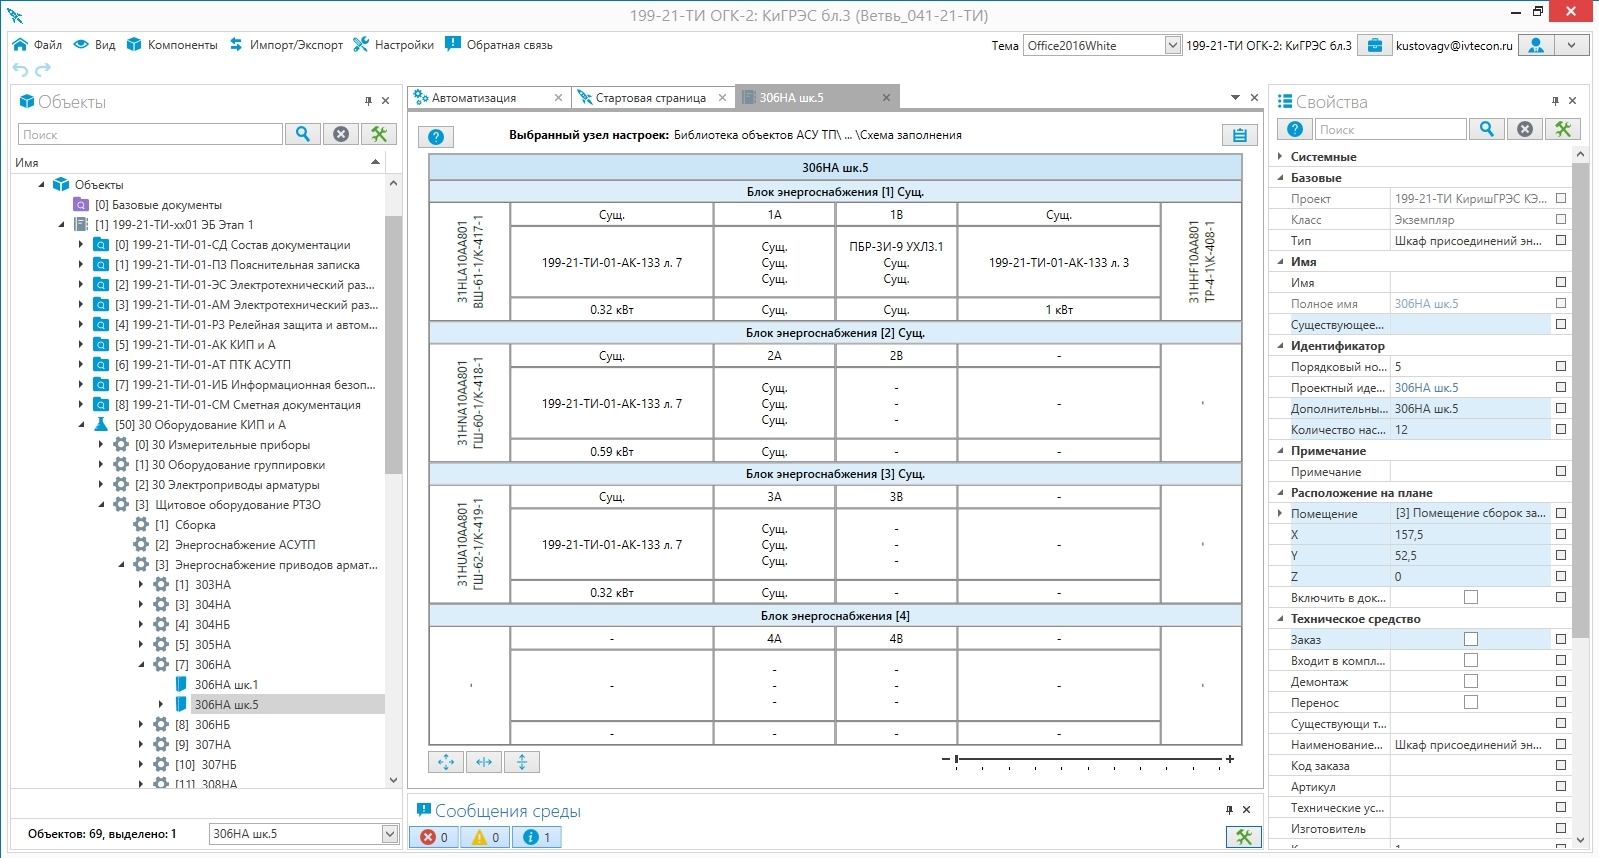Viewport: 1599px width, 858px height.
Task: Fit schema to window with move icon
Action: tap(446, 762)
